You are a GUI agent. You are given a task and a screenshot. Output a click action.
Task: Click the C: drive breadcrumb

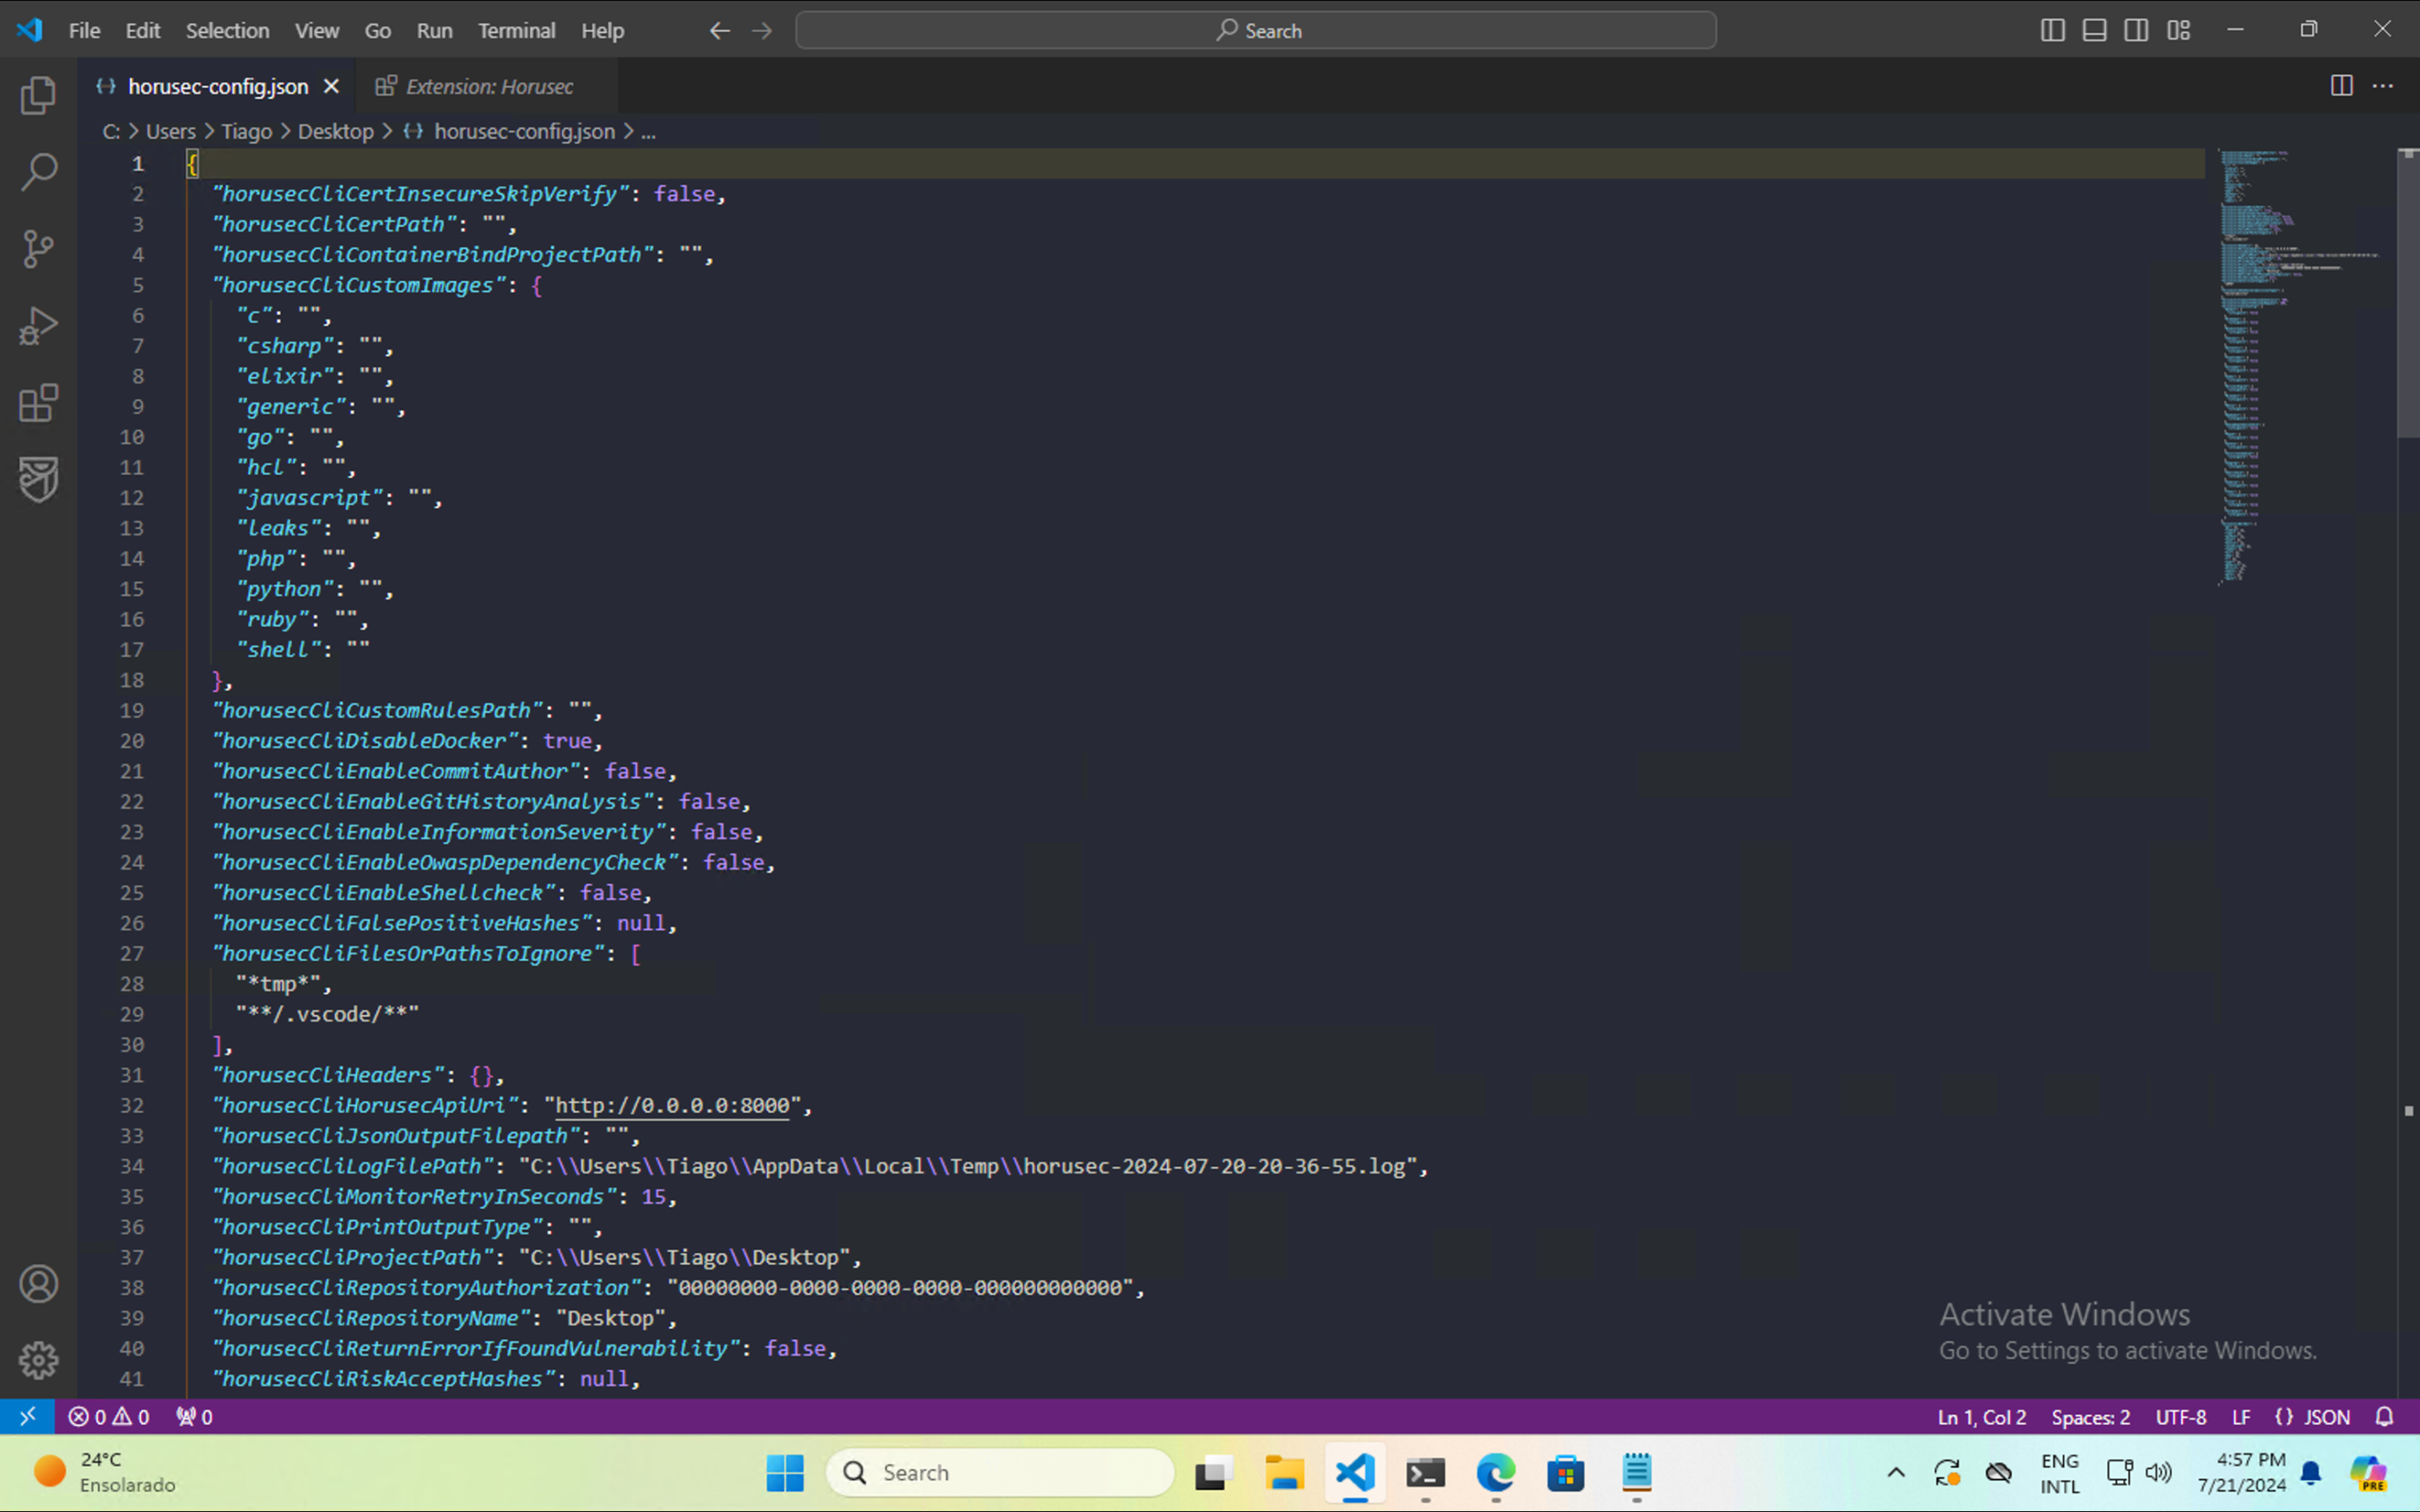[111, 131]
